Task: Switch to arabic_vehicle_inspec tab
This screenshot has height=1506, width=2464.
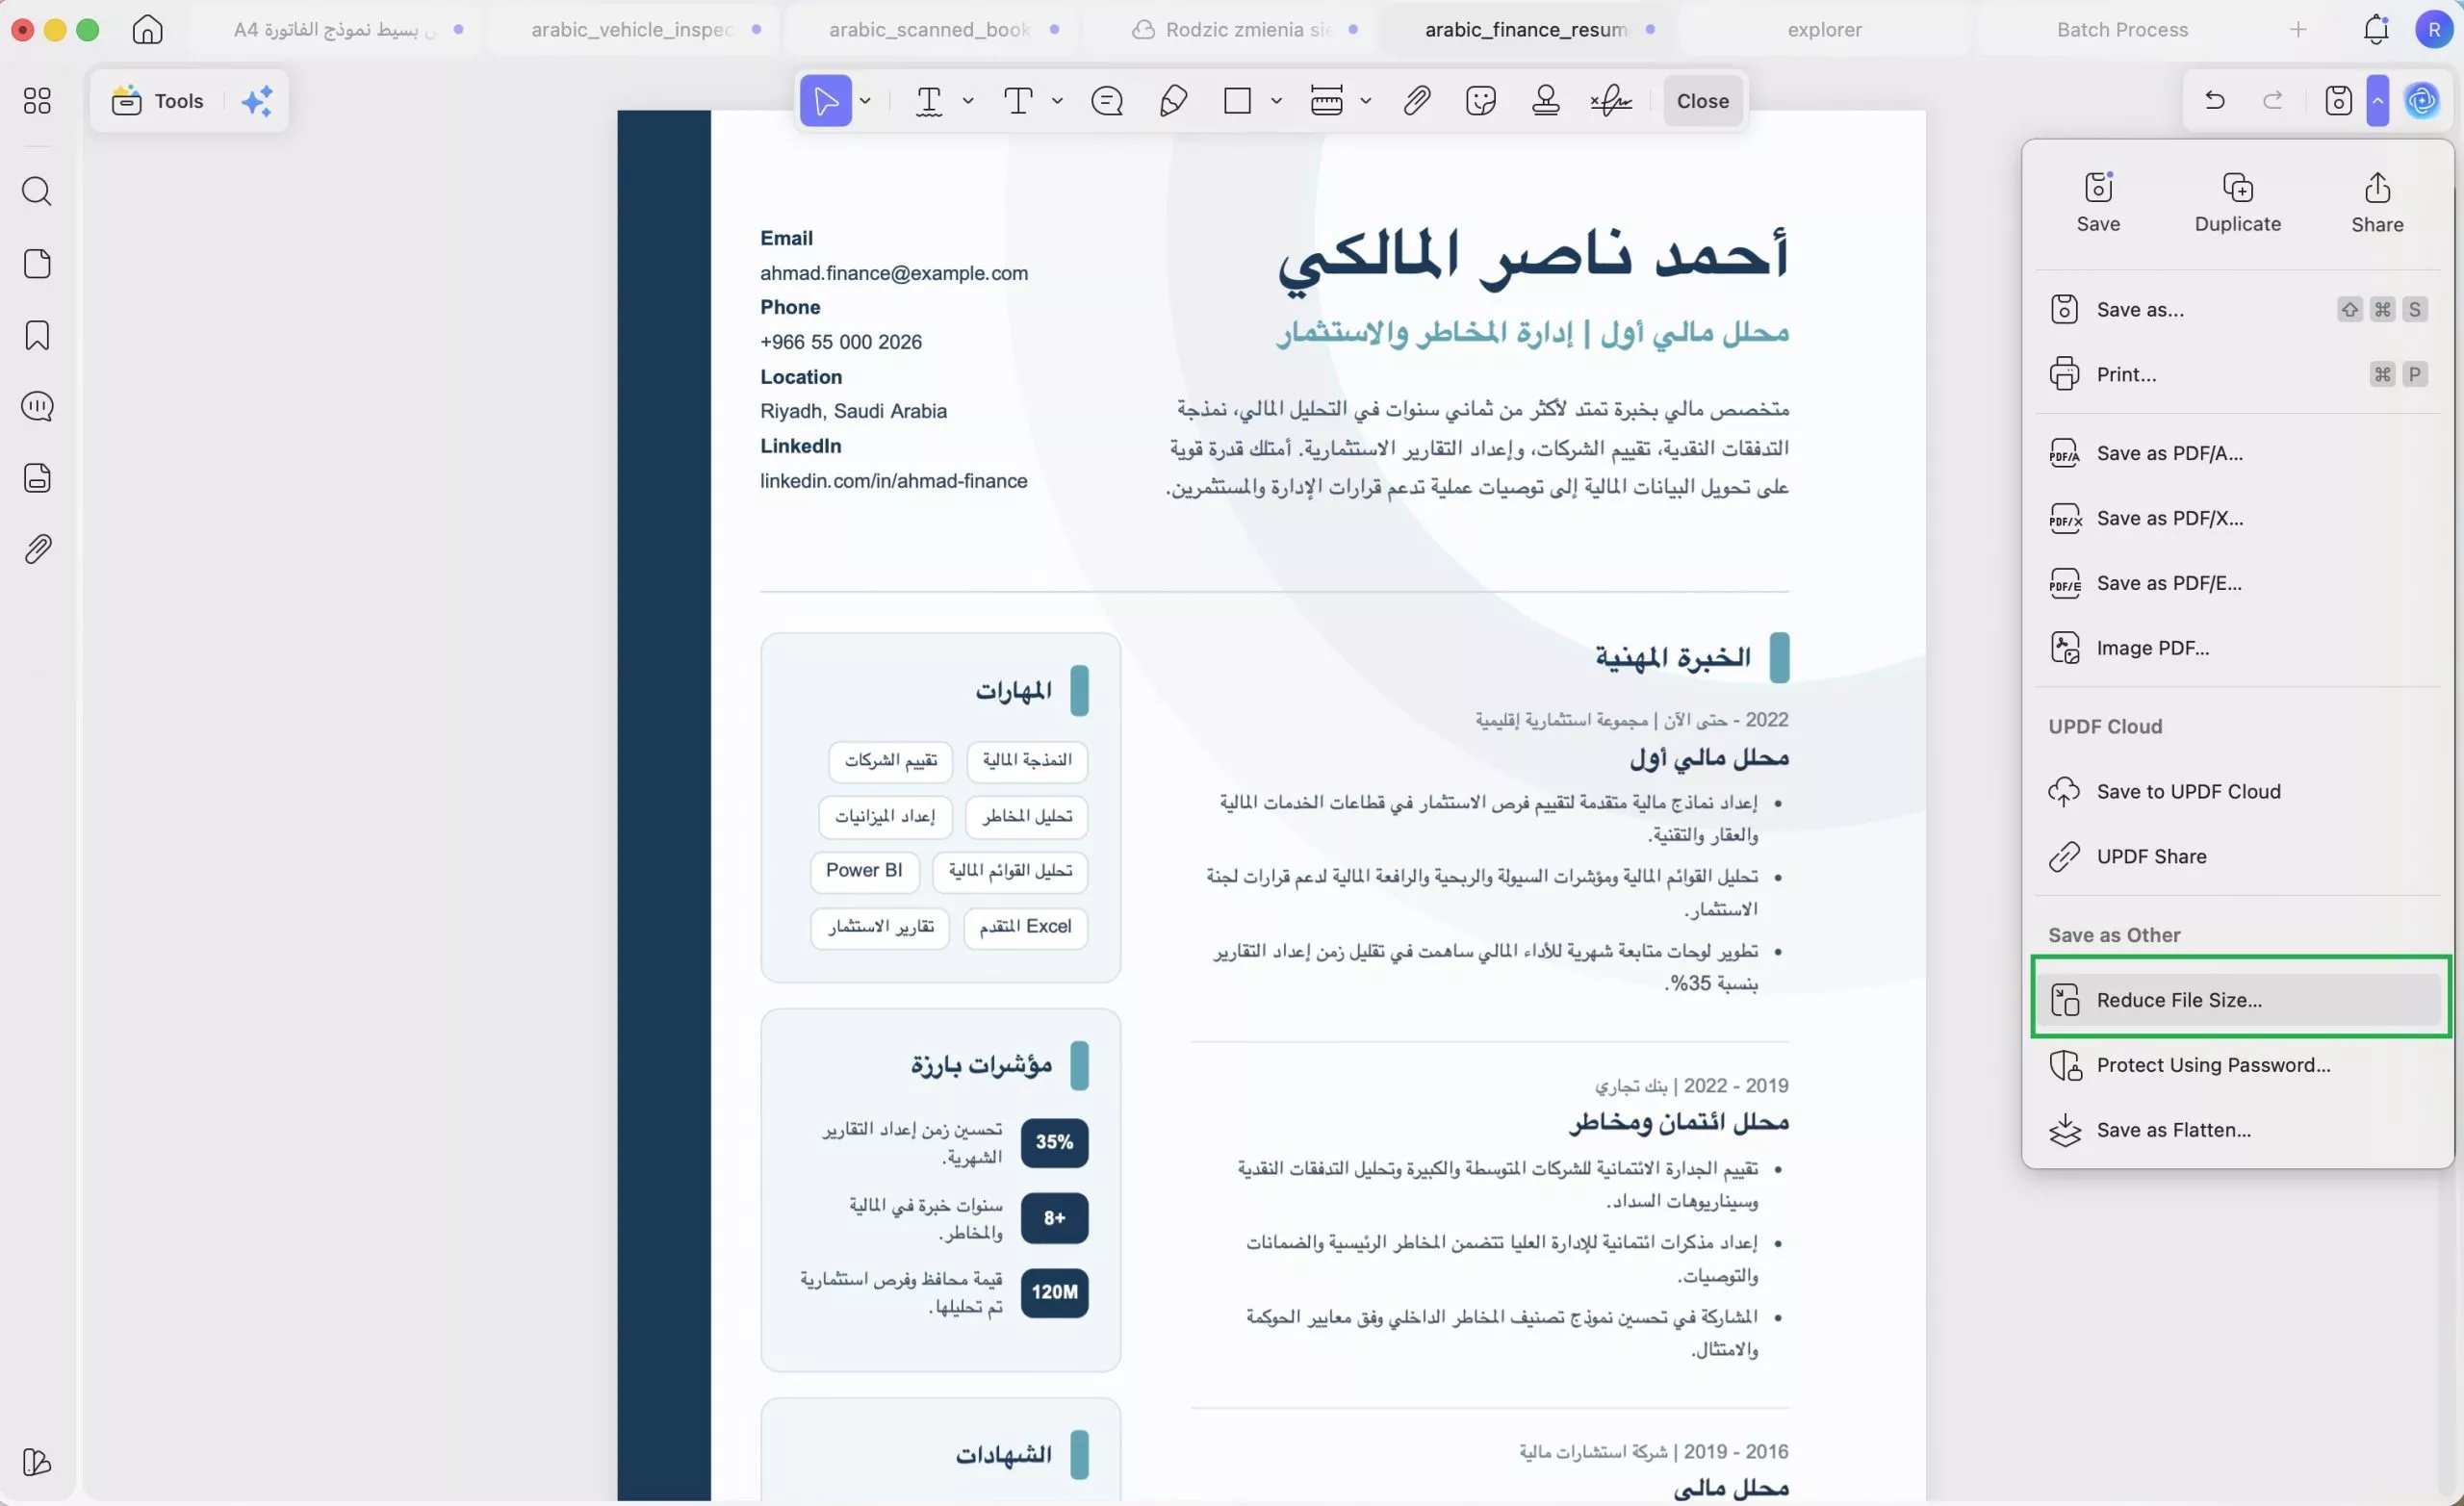Action: pyautogui.click(x=633, y=29)
